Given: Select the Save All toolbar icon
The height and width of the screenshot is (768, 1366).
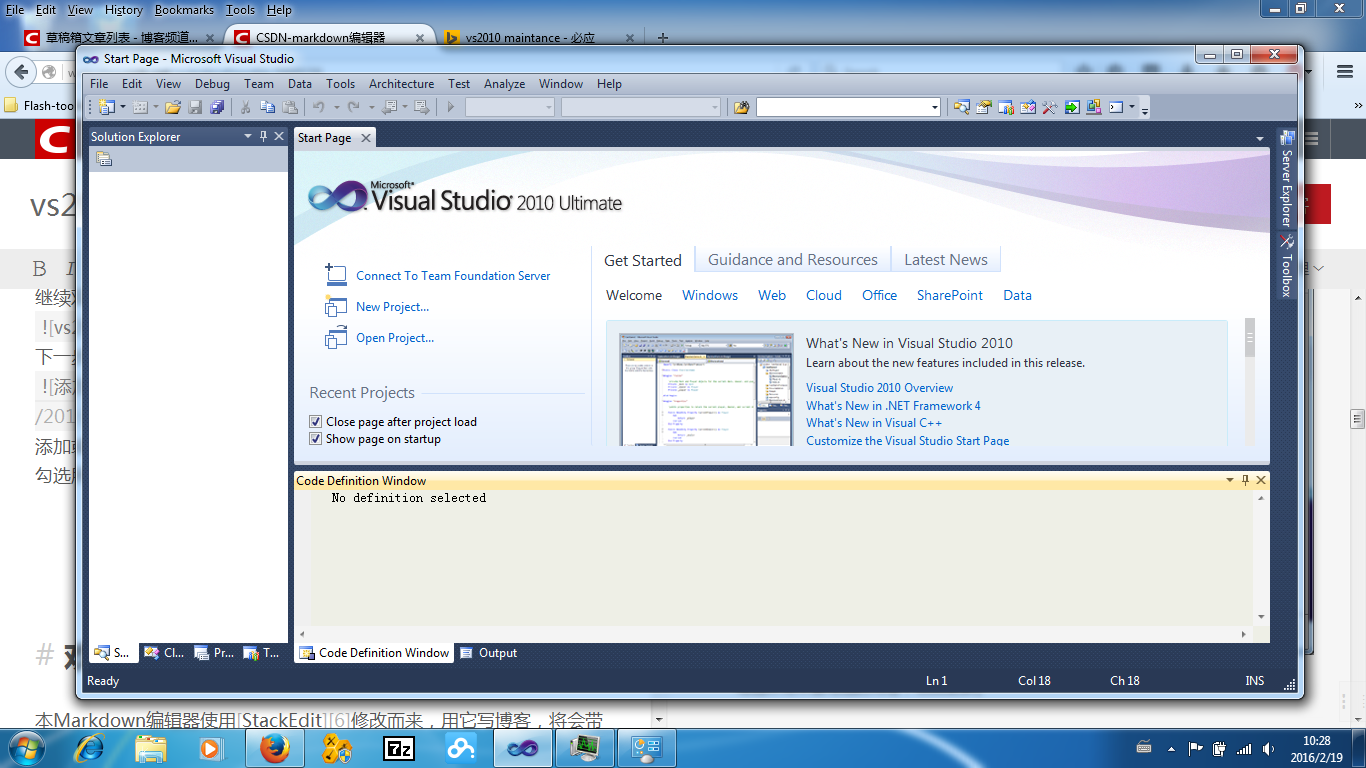Looking at the screenshot, I should tap(218, 107).
